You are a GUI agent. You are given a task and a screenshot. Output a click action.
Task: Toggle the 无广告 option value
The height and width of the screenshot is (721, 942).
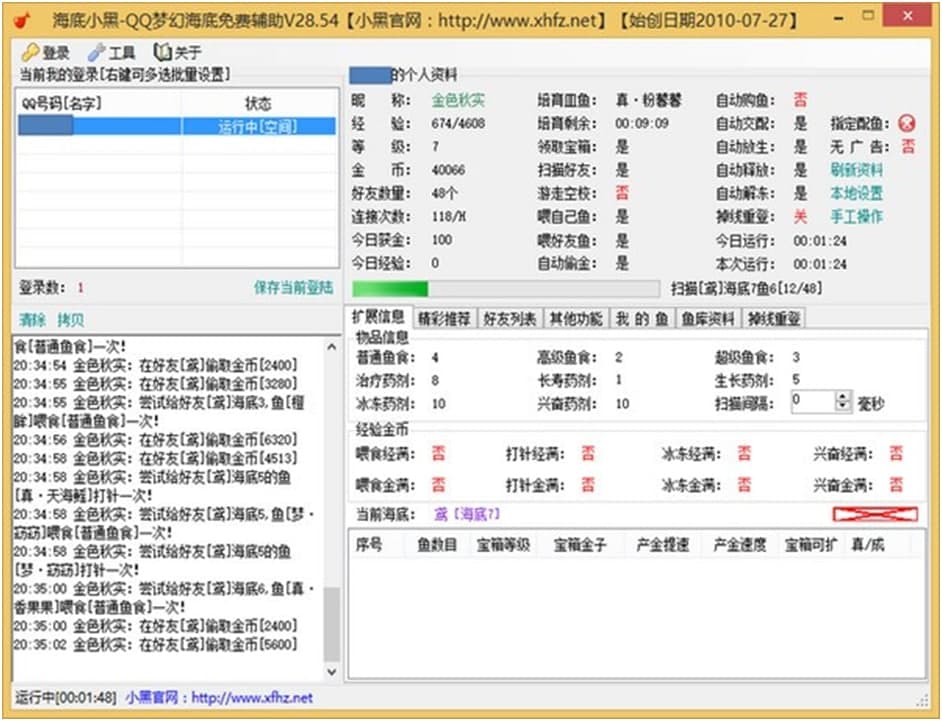tap(907, 147)
